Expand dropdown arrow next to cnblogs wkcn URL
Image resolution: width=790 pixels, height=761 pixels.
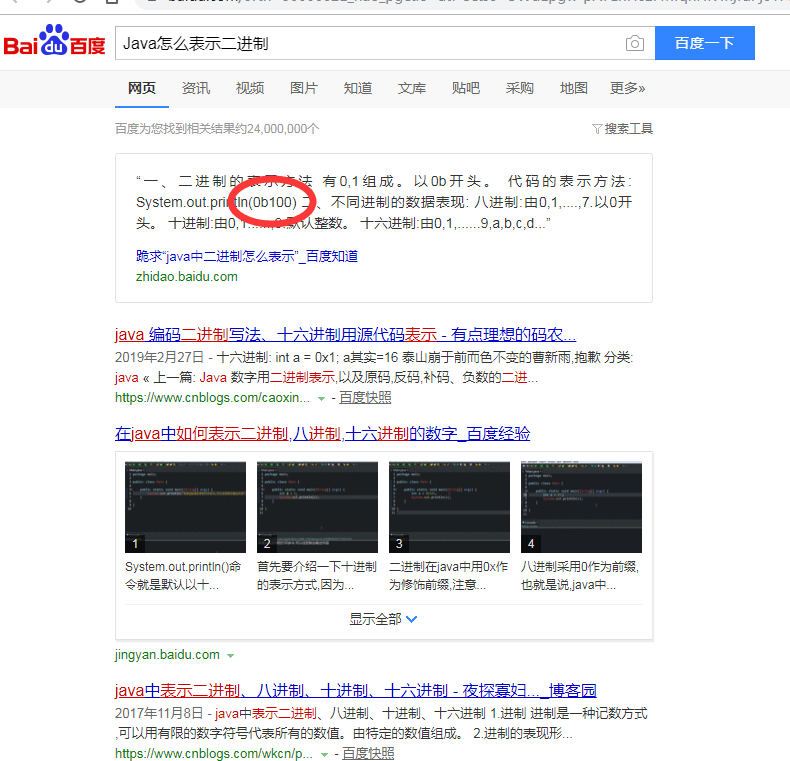pyautogui.click(x=324, y=754)
